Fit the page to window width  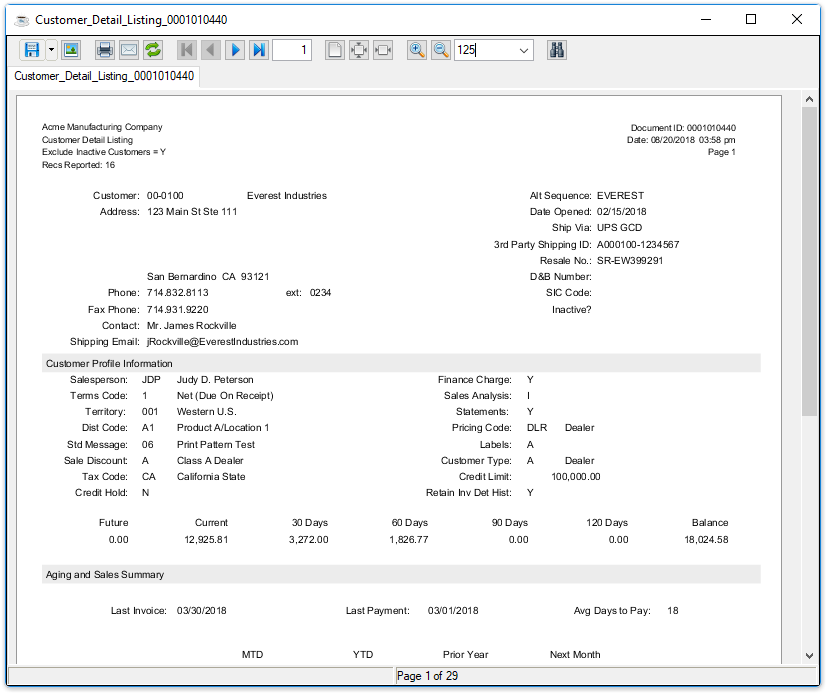(x=383, y=50)
